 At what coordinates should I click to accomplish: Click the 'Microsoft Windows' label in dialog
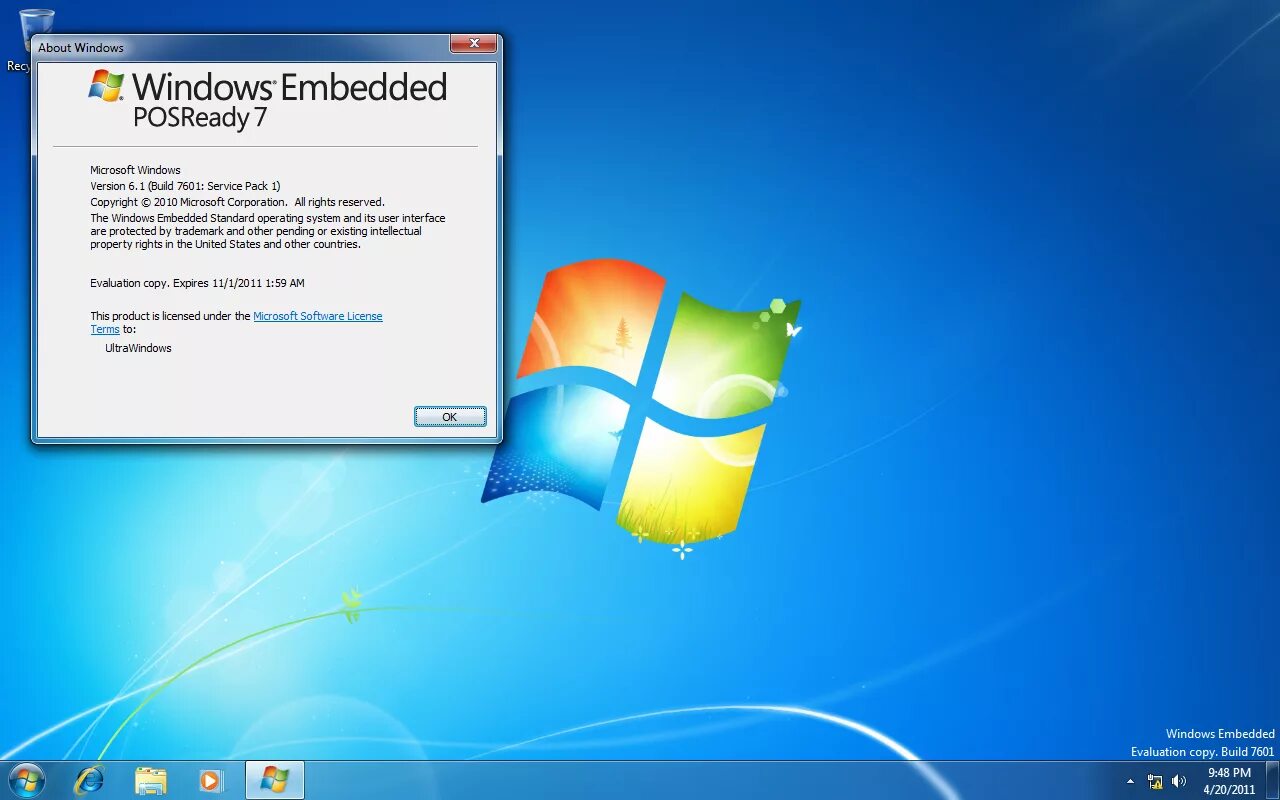(135, 170)
